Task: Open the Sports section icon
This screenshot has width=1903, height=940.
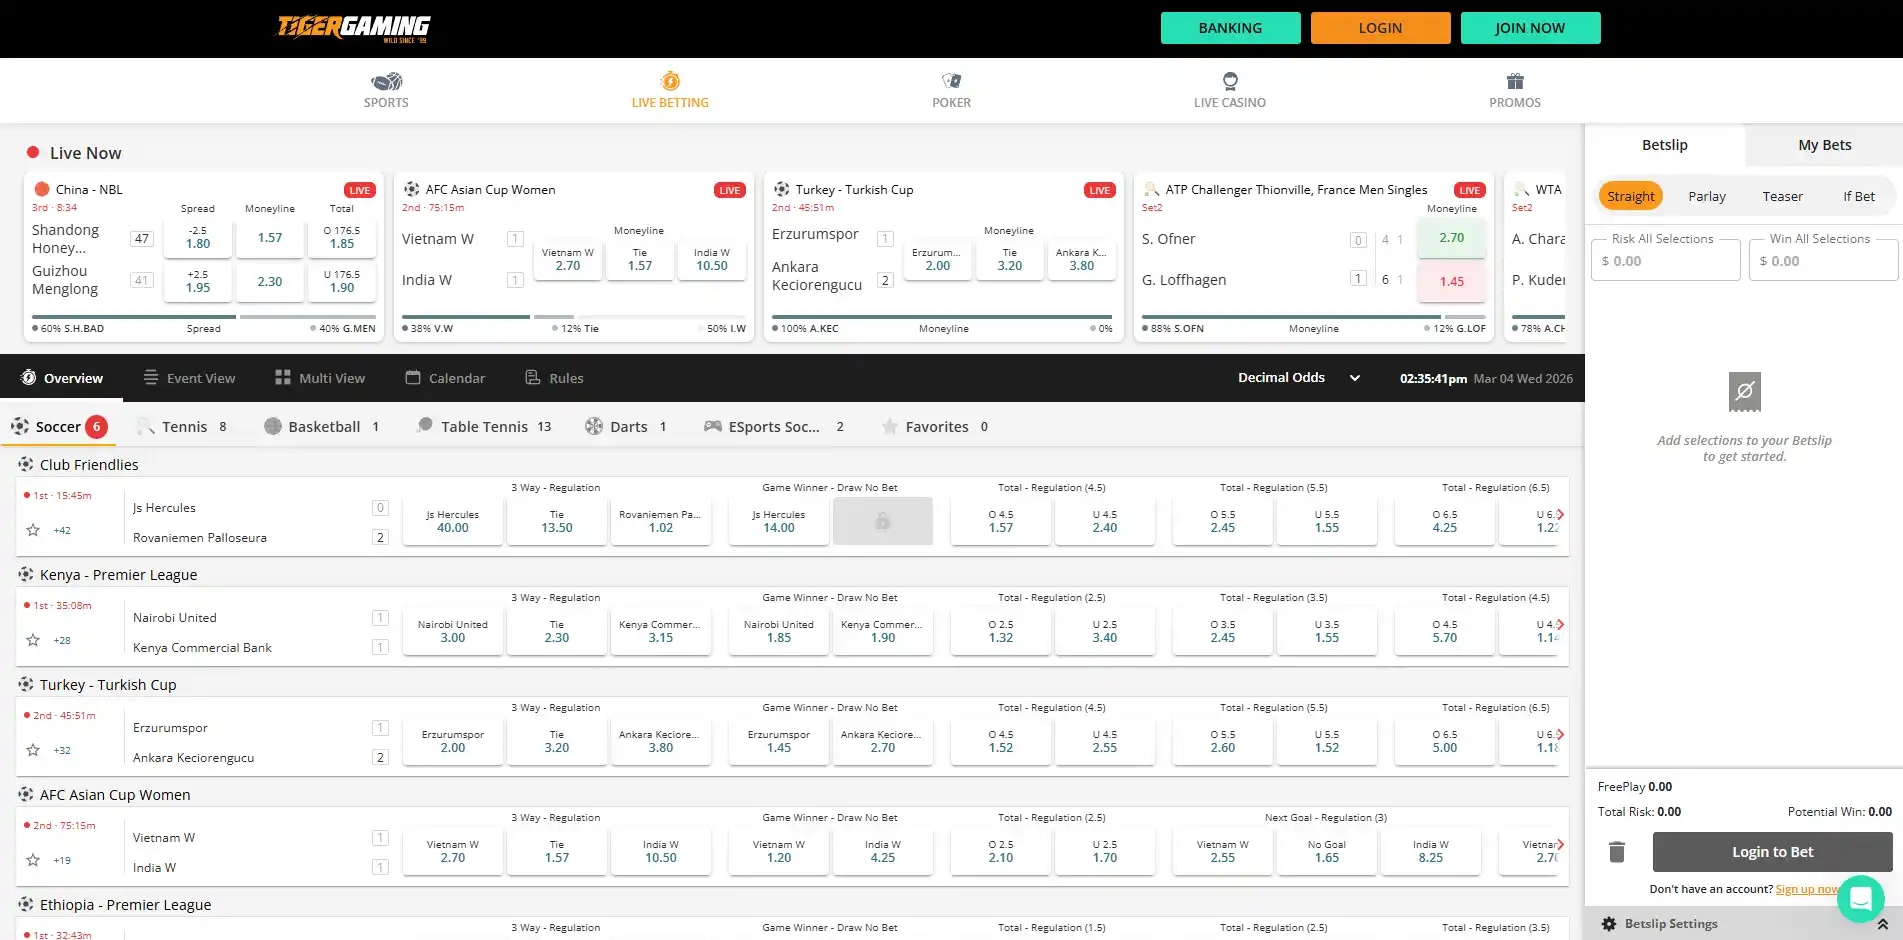Action: (386, 81)
